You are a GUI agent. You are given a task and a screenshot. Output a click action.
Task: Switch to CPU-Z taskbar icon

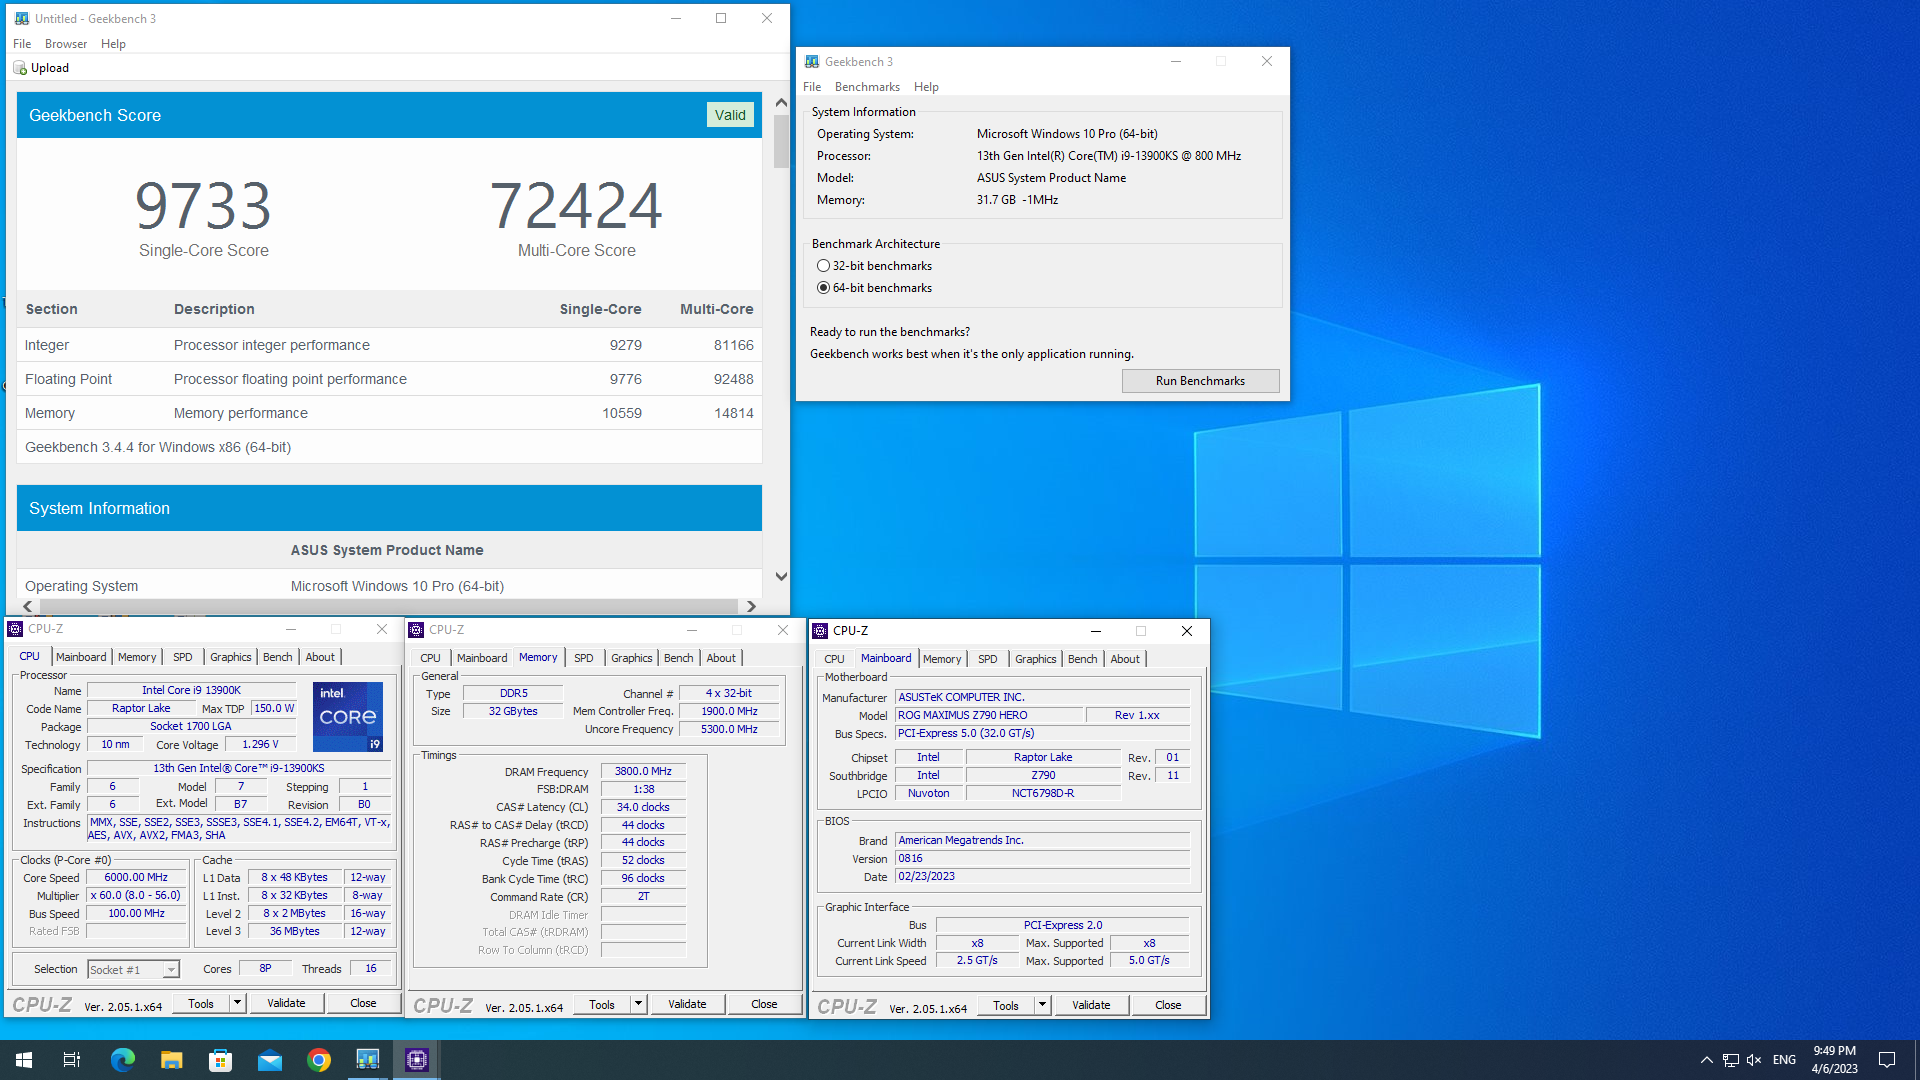pos(417,1060)
